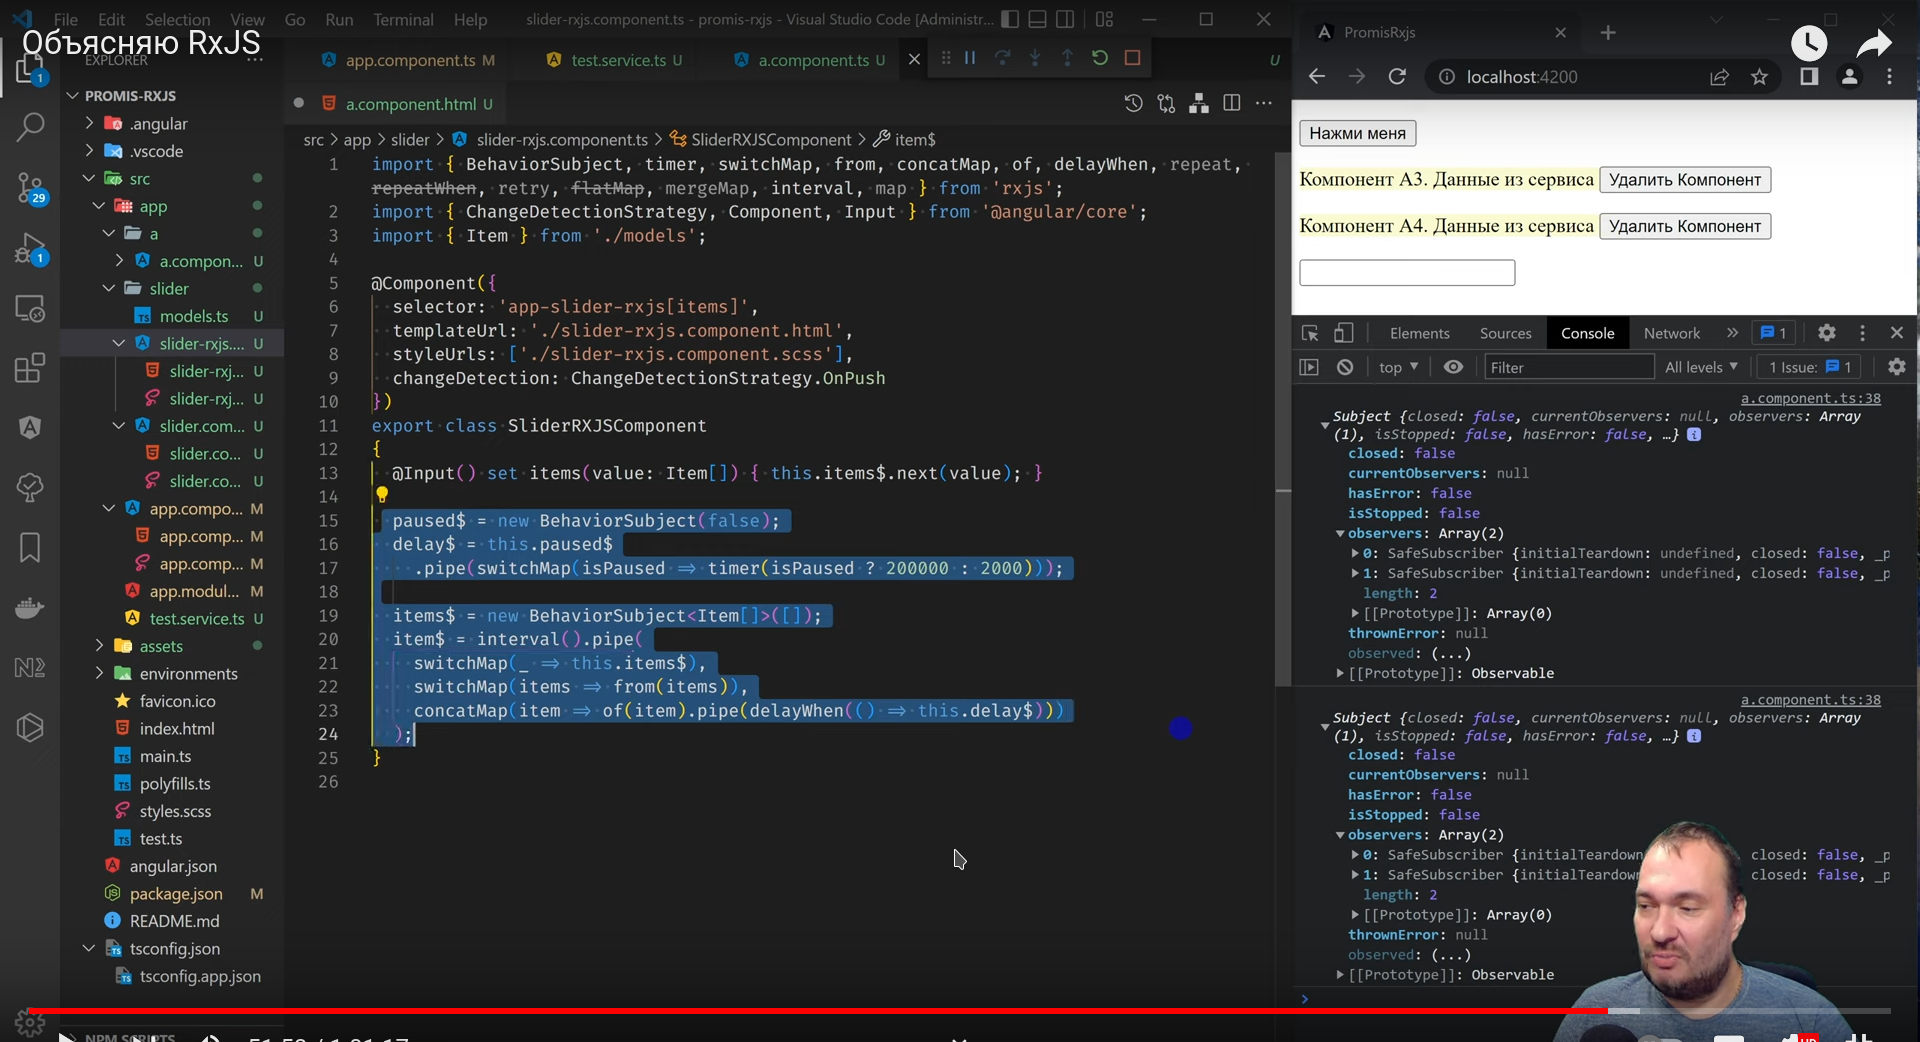The height and width of the screenshot is (1042, 1920).
Task: Open Source Control view with 29 badge
Action: pos(30,187)
